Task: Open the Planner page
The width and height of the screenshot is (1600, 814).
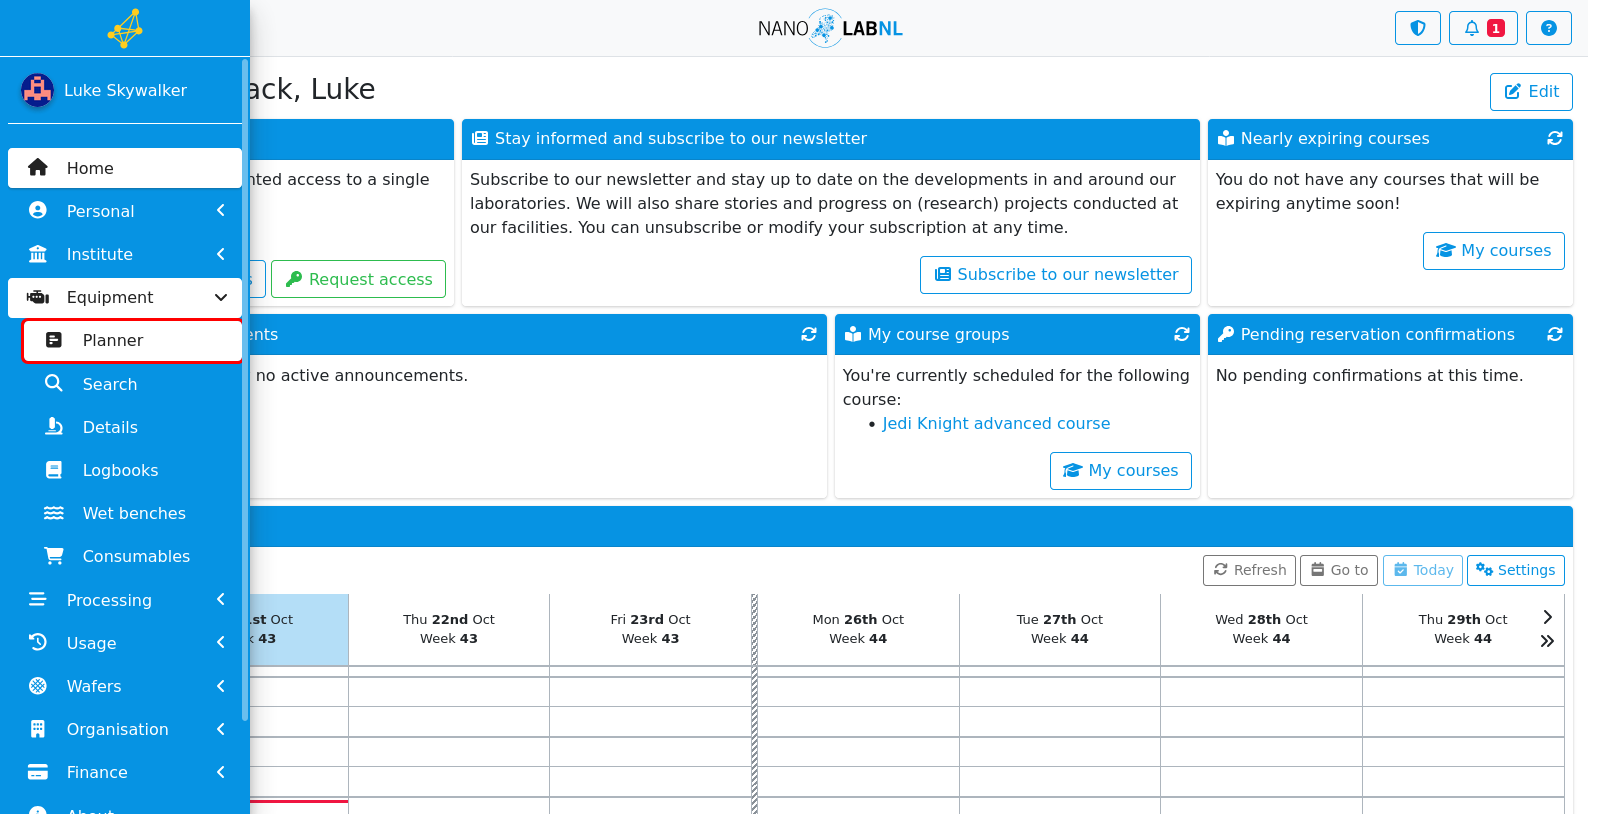Action: [x=133, y=341]
